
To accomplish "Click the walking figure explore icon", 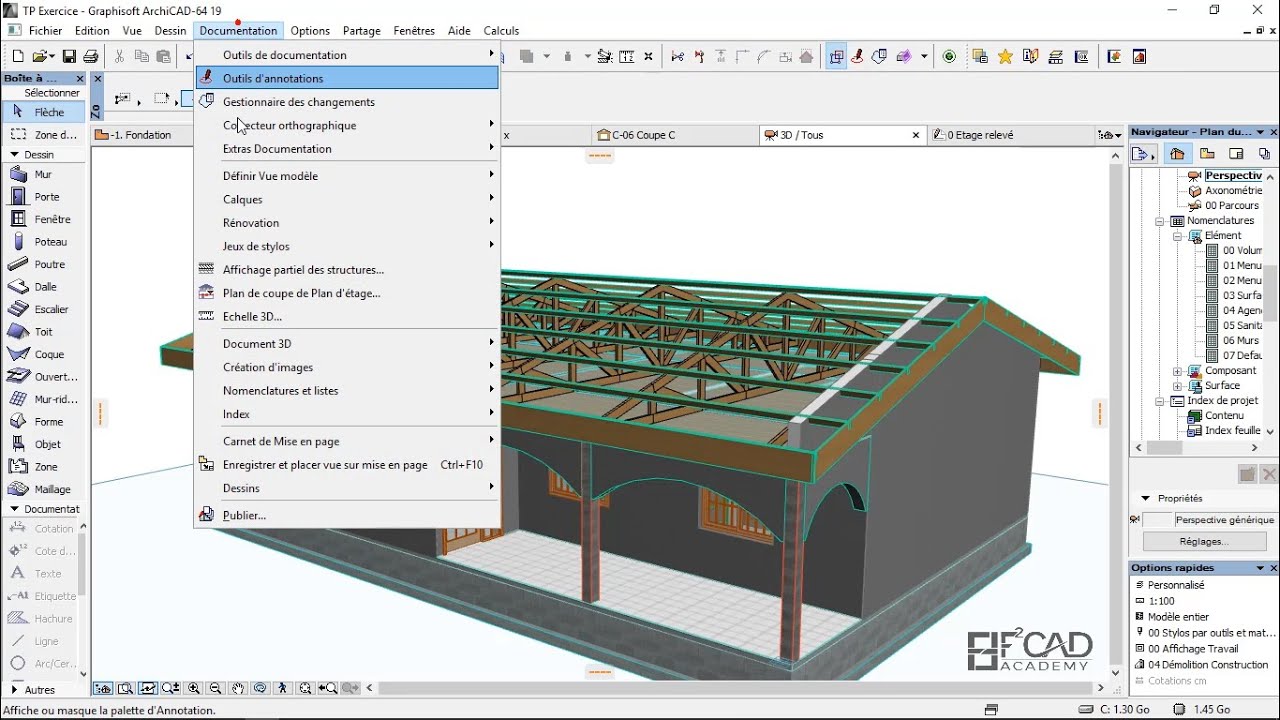I will coord(283,688).
